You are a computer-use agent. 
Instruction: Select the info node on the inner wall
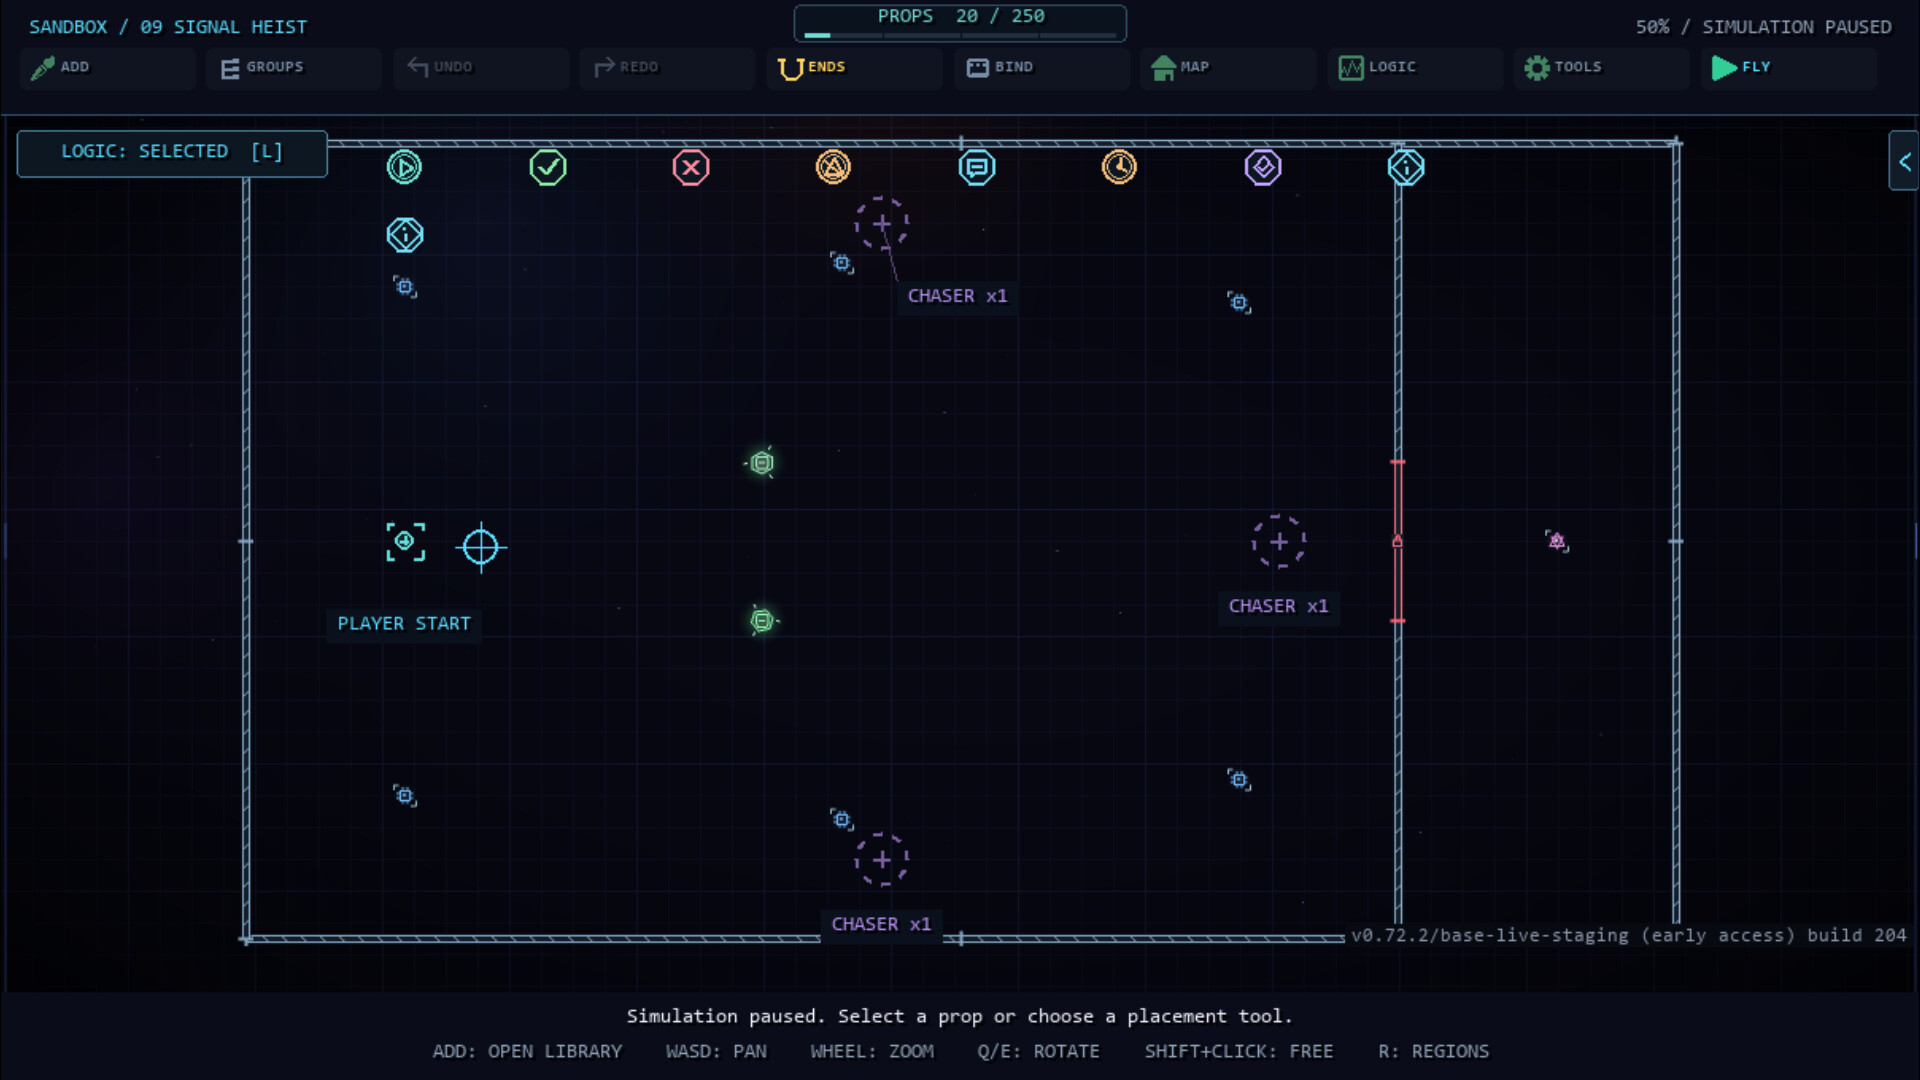1406,167
